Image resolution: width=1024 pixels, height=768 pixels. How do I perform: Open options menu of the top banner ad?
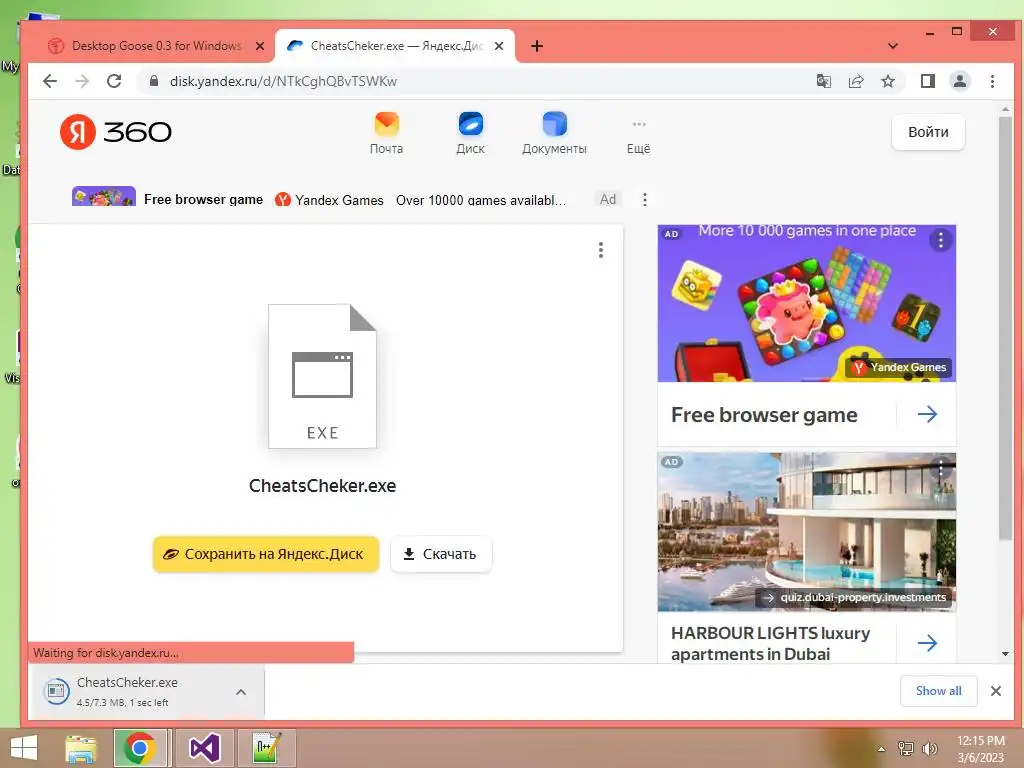click(x=645, y=199)
